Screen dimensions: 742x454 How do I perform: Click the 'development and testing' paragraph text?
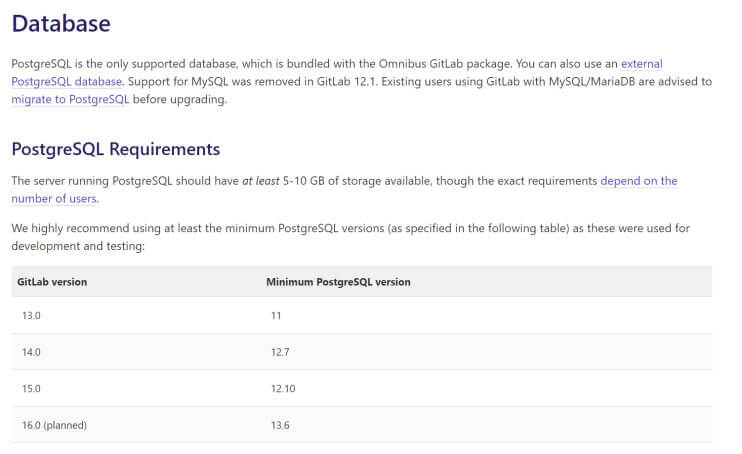click(78, 246)
